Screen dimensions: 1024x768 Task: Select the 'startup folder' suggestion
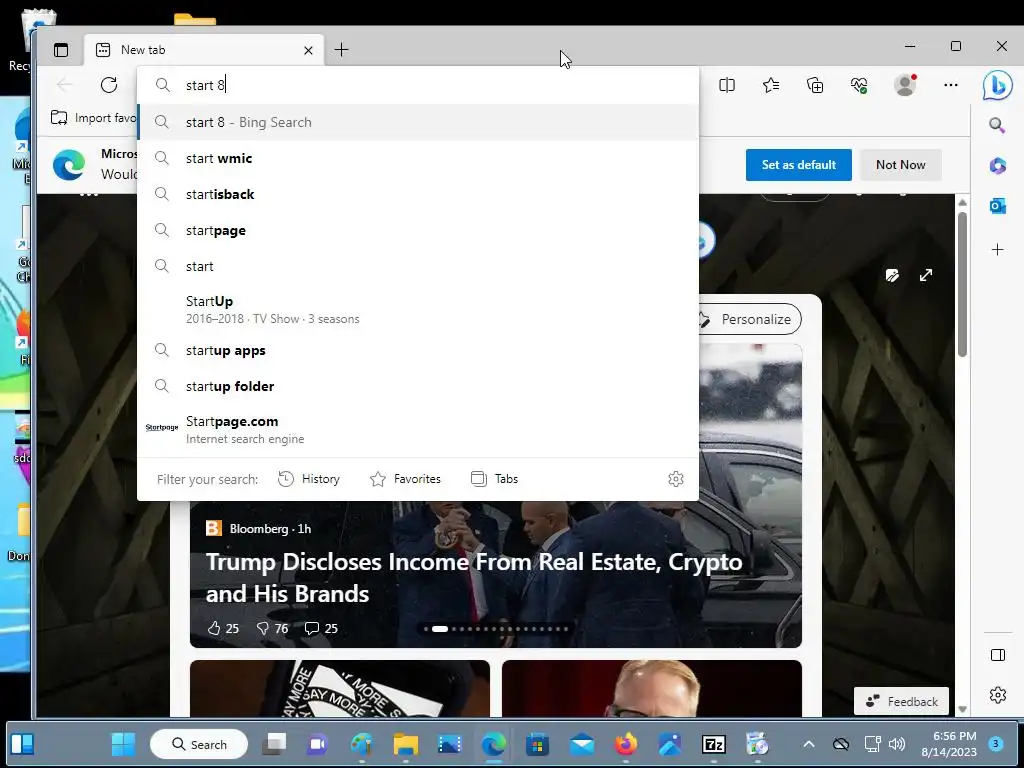pyautogui.click(x=418, y=386)
